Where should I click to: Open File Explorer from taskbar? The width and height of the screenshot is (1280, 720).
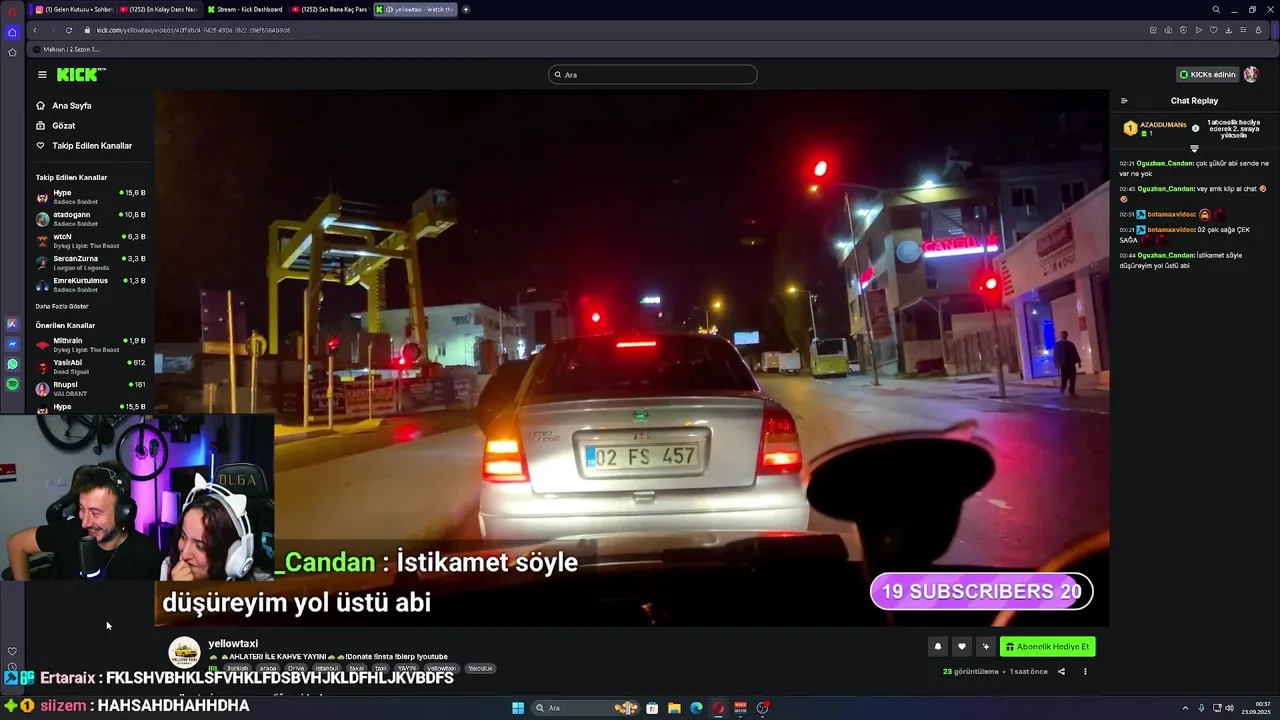(674, 708)
